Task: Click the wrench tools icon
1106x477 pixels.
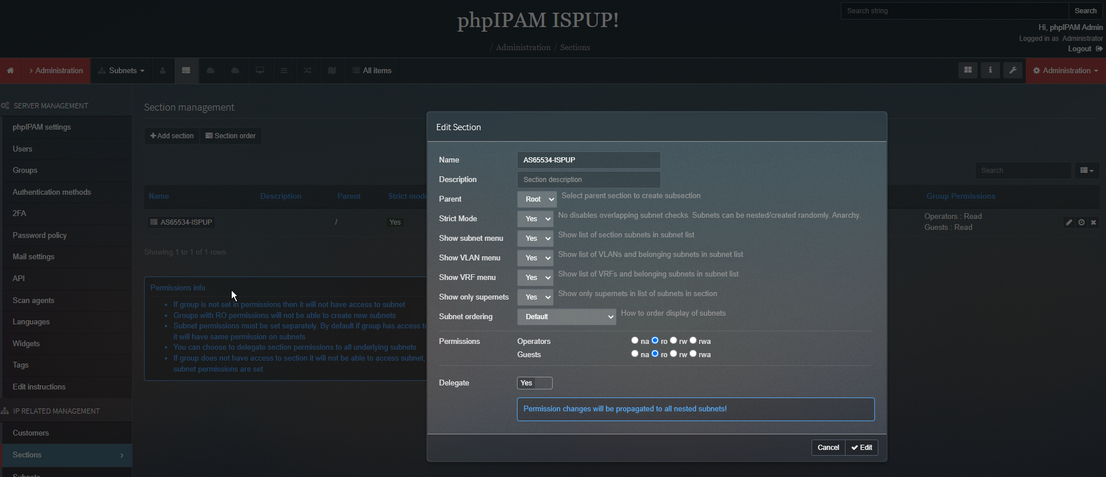Action: tap(1013, 70)
